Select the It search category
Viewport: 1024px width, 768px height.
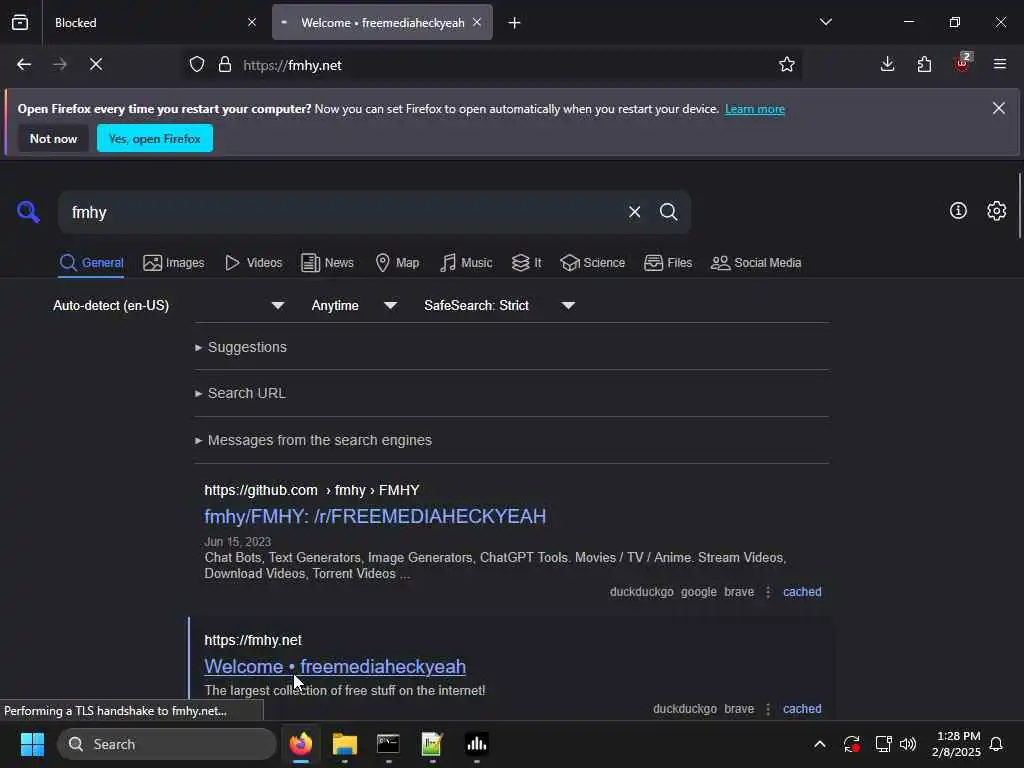(526, 263)
